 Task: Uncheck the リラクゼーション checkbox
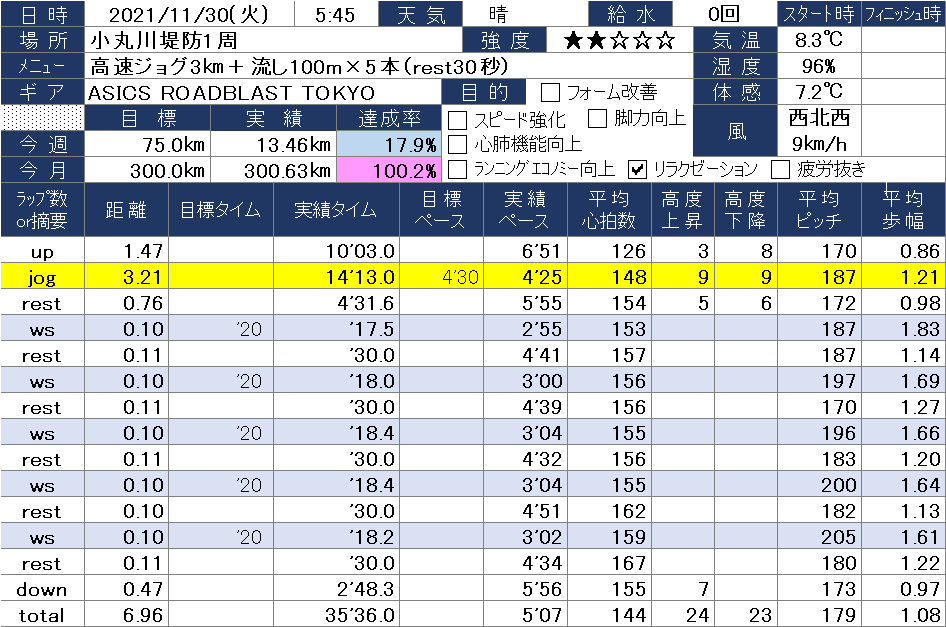coord(637,169)
